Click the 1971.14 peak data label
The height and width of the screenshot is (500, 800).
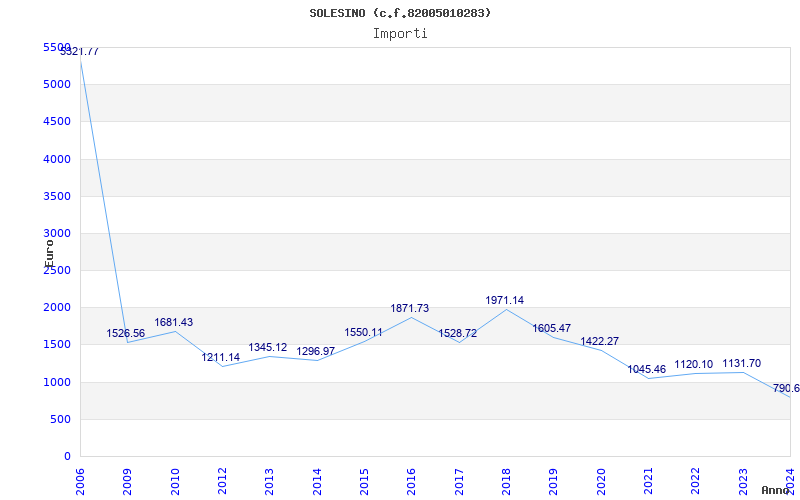pyautogui.click(x=505, y=301)
